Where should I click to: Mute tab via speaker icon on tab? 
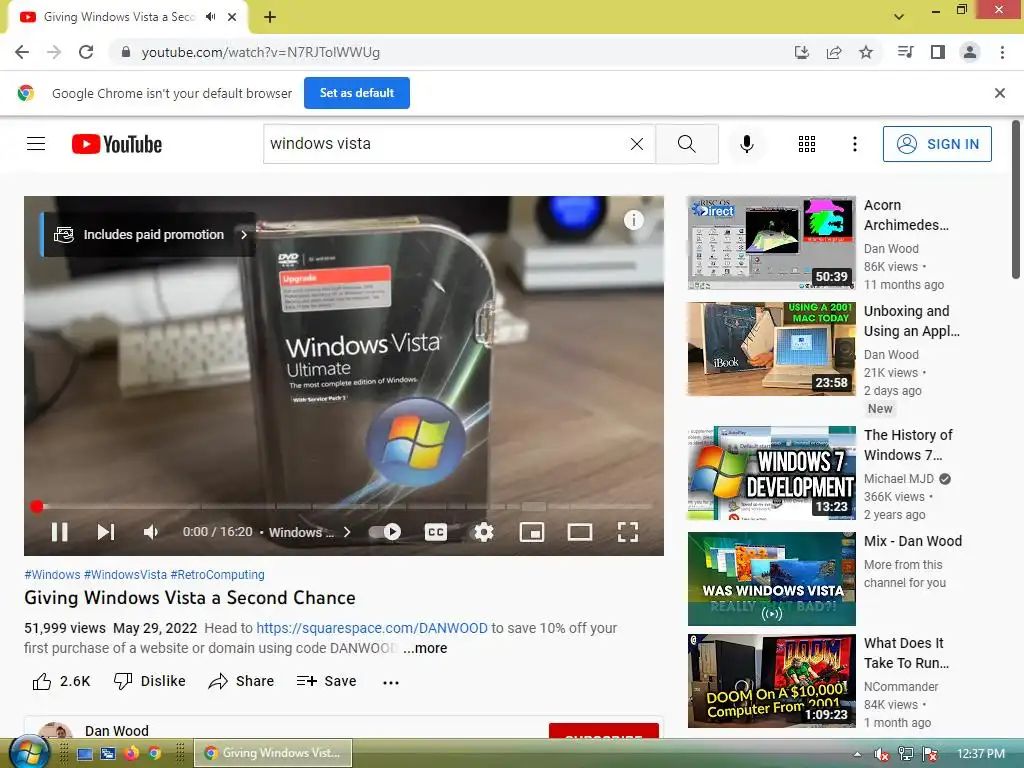[210, 17]
